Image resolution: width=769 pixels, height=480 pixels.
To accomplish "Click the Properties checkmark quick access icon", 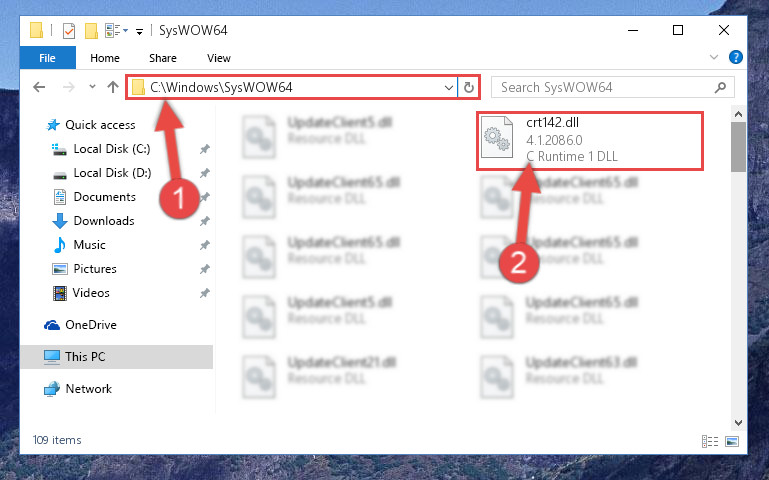I will [69, 31].
